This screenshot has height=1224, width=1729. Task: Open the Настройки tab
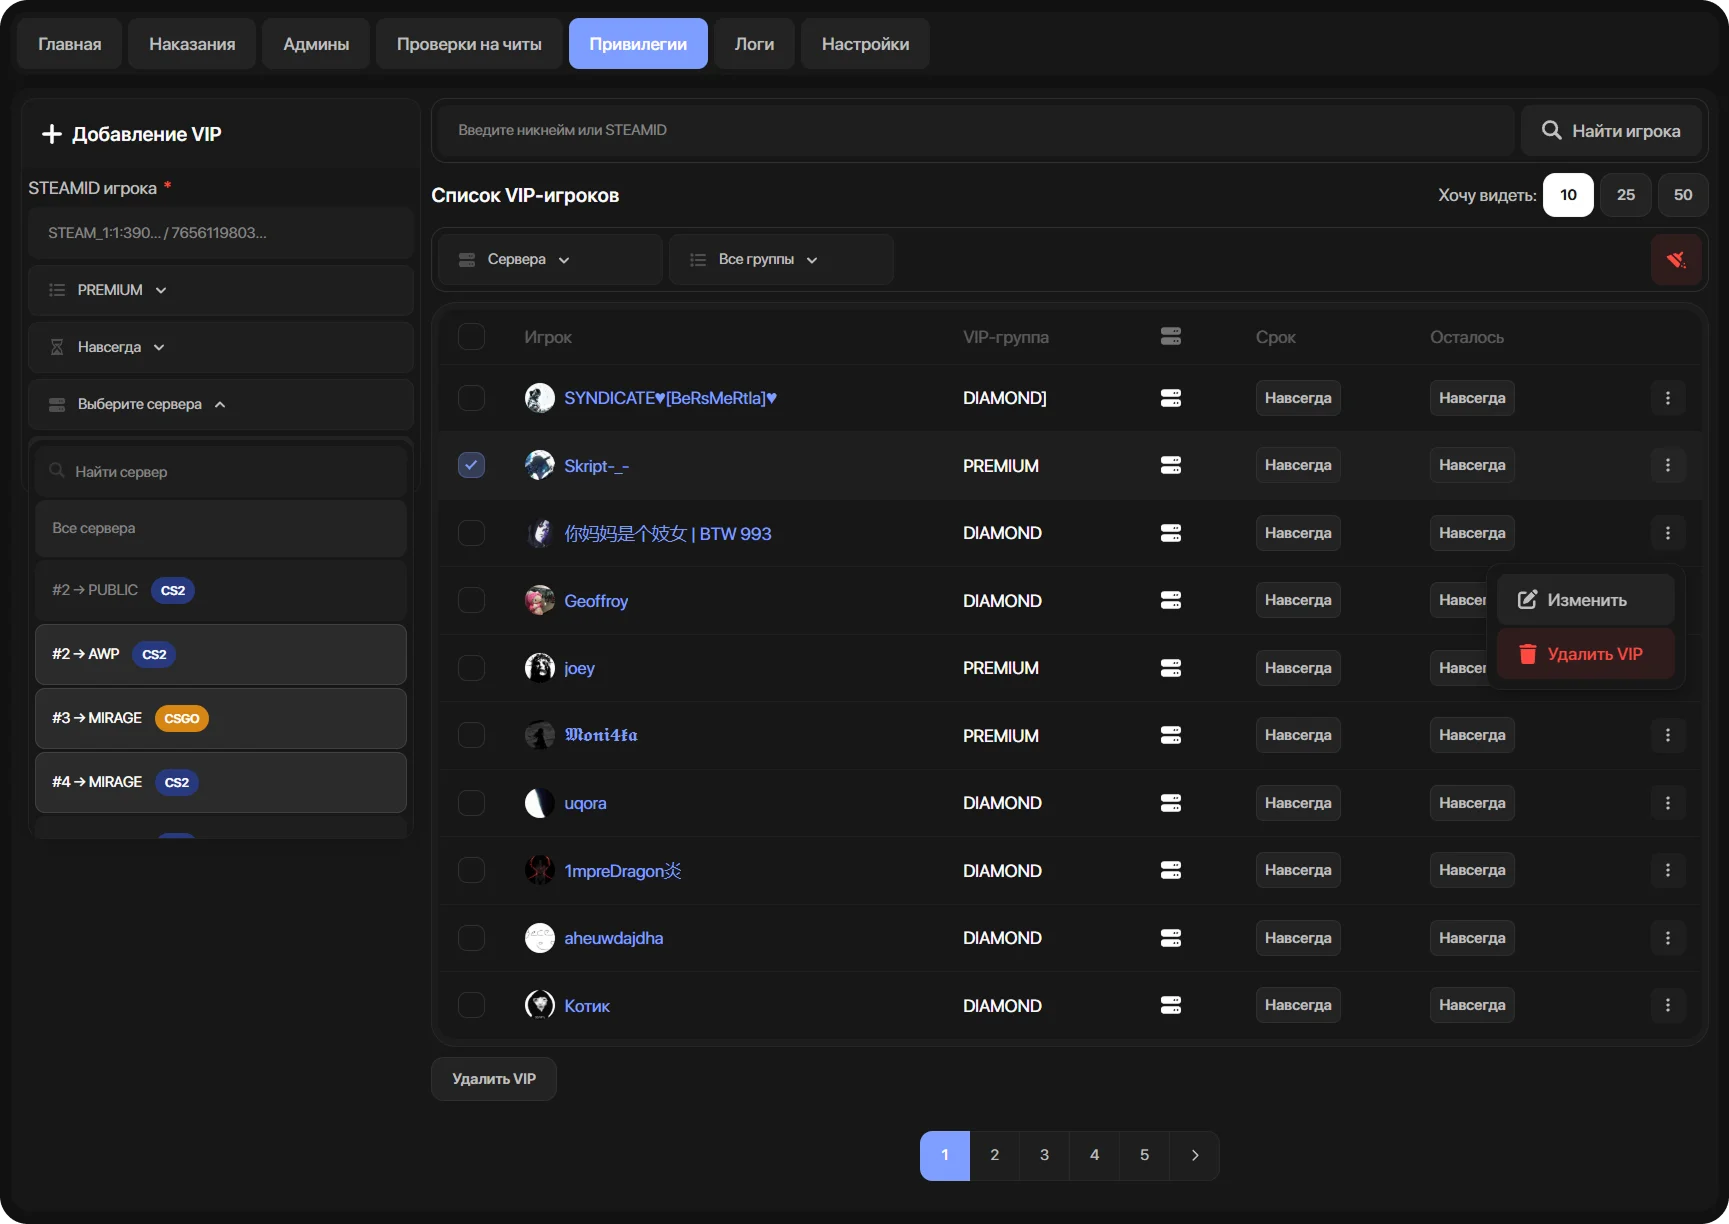865,44
